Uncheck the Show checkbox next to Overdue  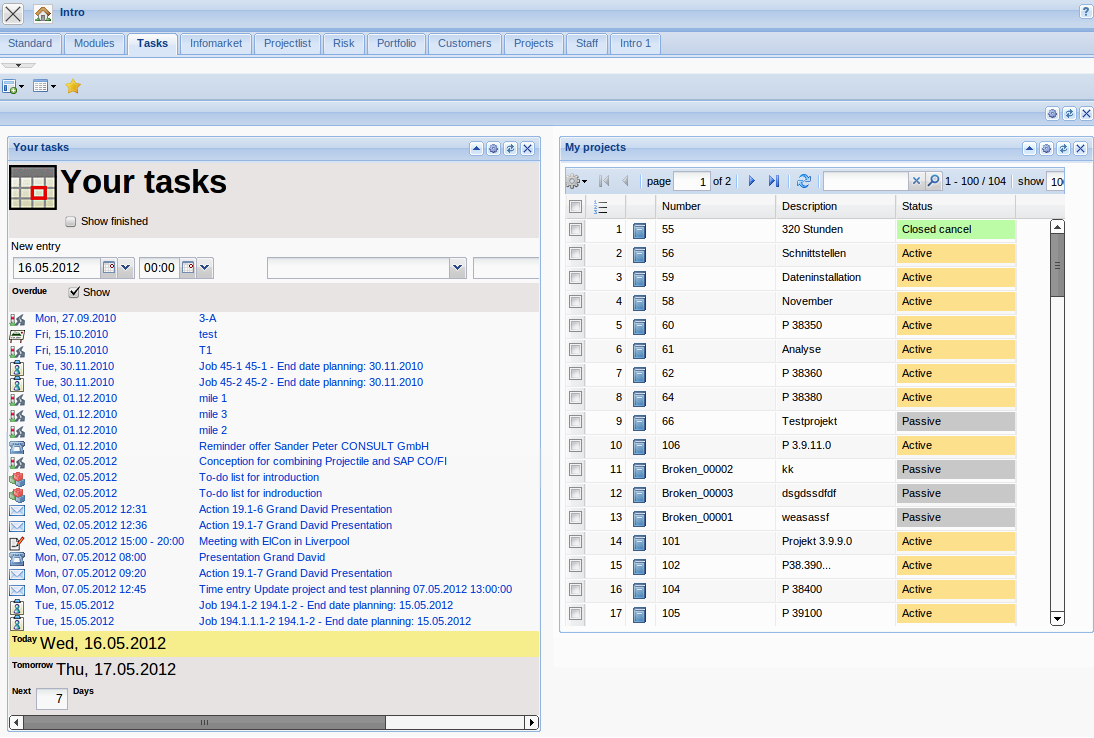pos(74,290)
